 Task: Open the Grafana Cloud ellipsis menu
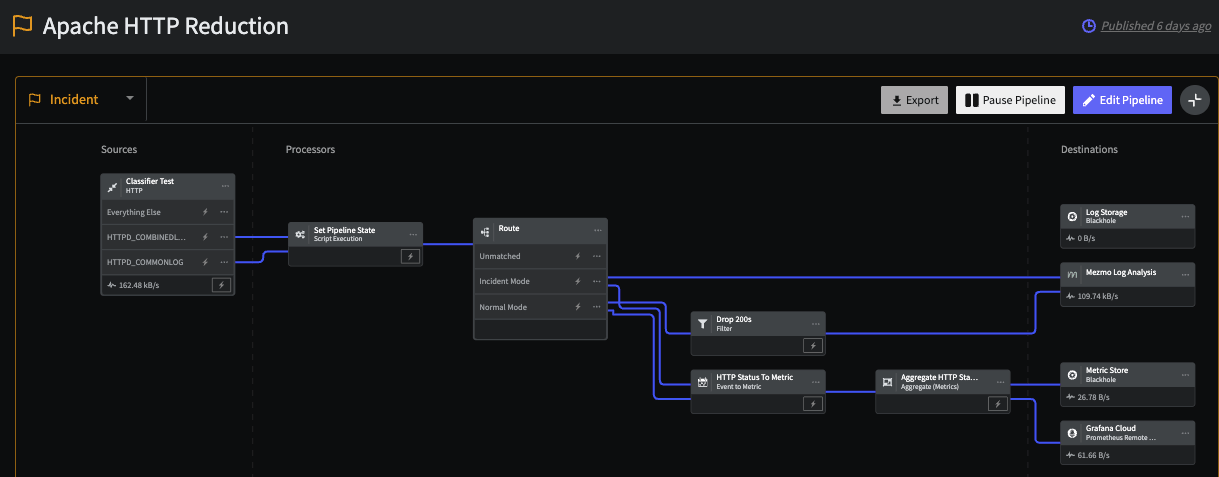click(x=1185, y=433)
